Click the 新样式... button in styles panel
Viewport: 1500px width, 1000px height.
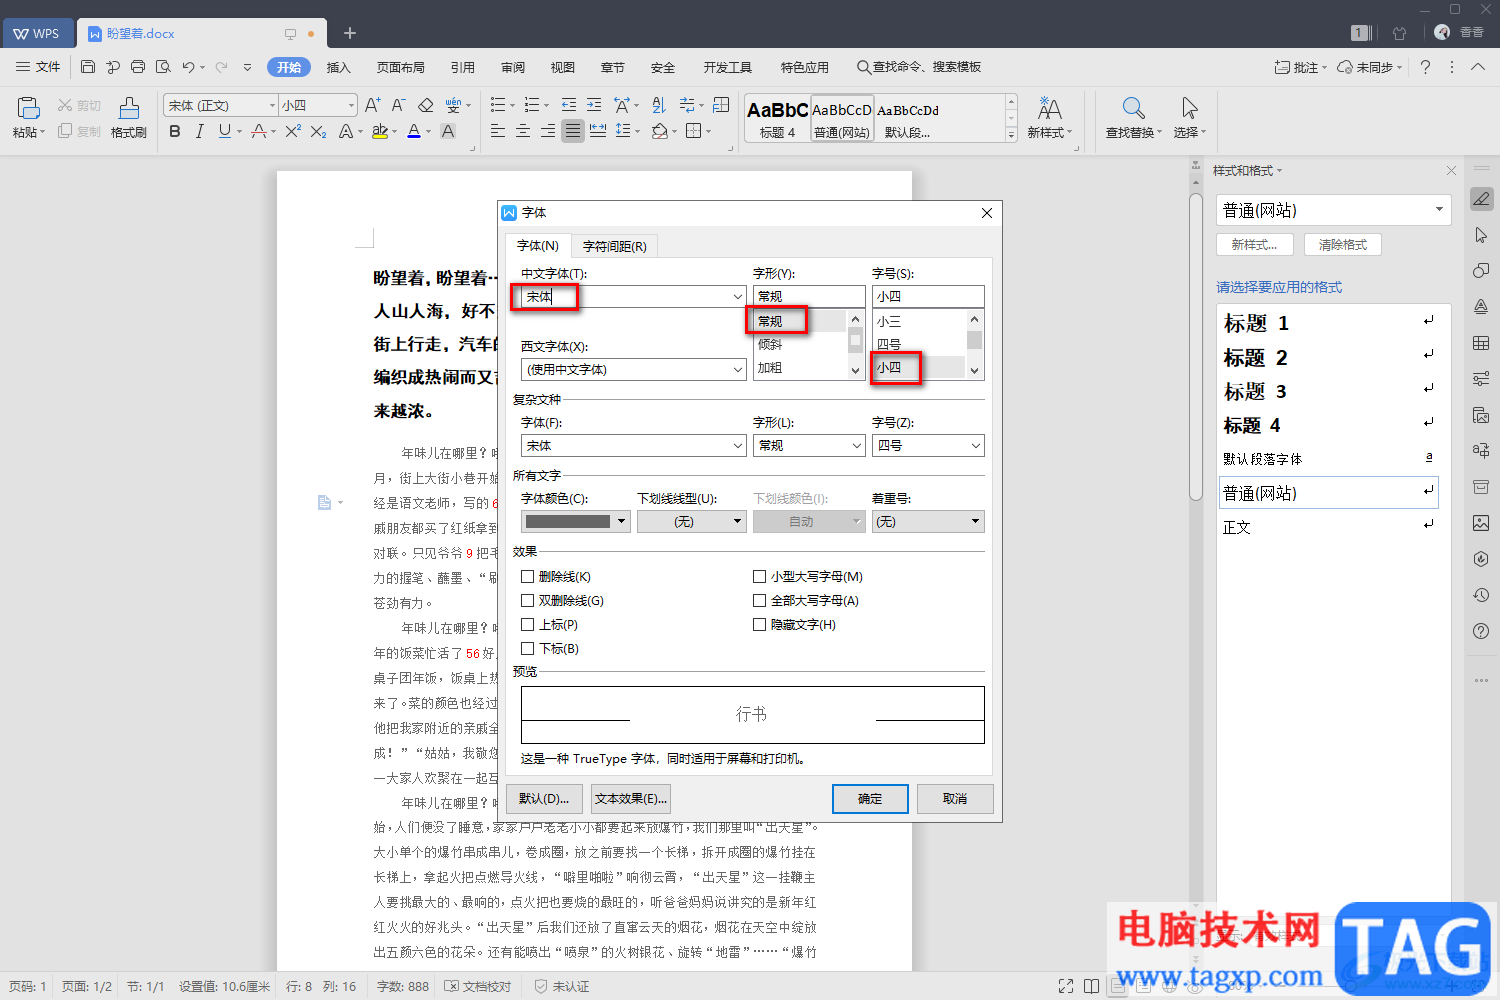(x=1254, y=244)
